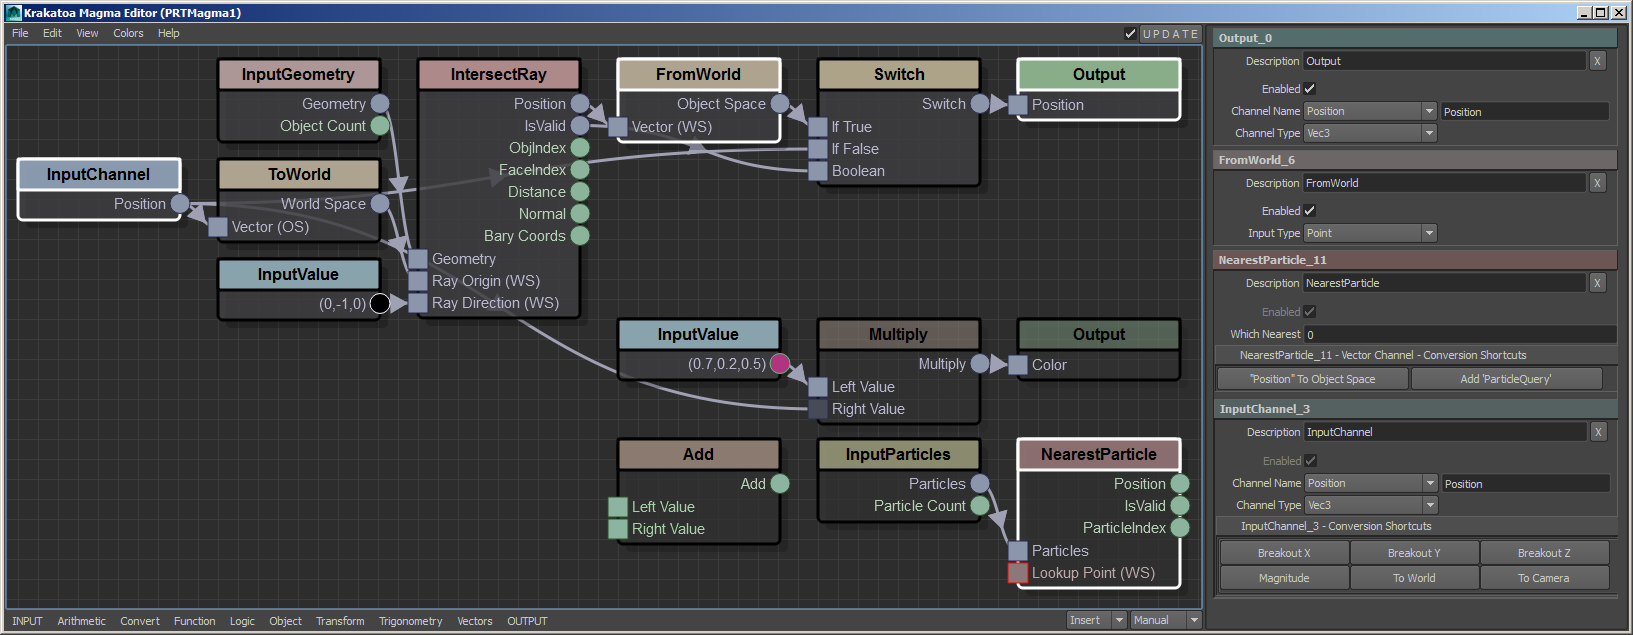Click X button beside Output description
This screenshot has height=635, width=1633.
pyautogui.click(x=1597, y=61)
